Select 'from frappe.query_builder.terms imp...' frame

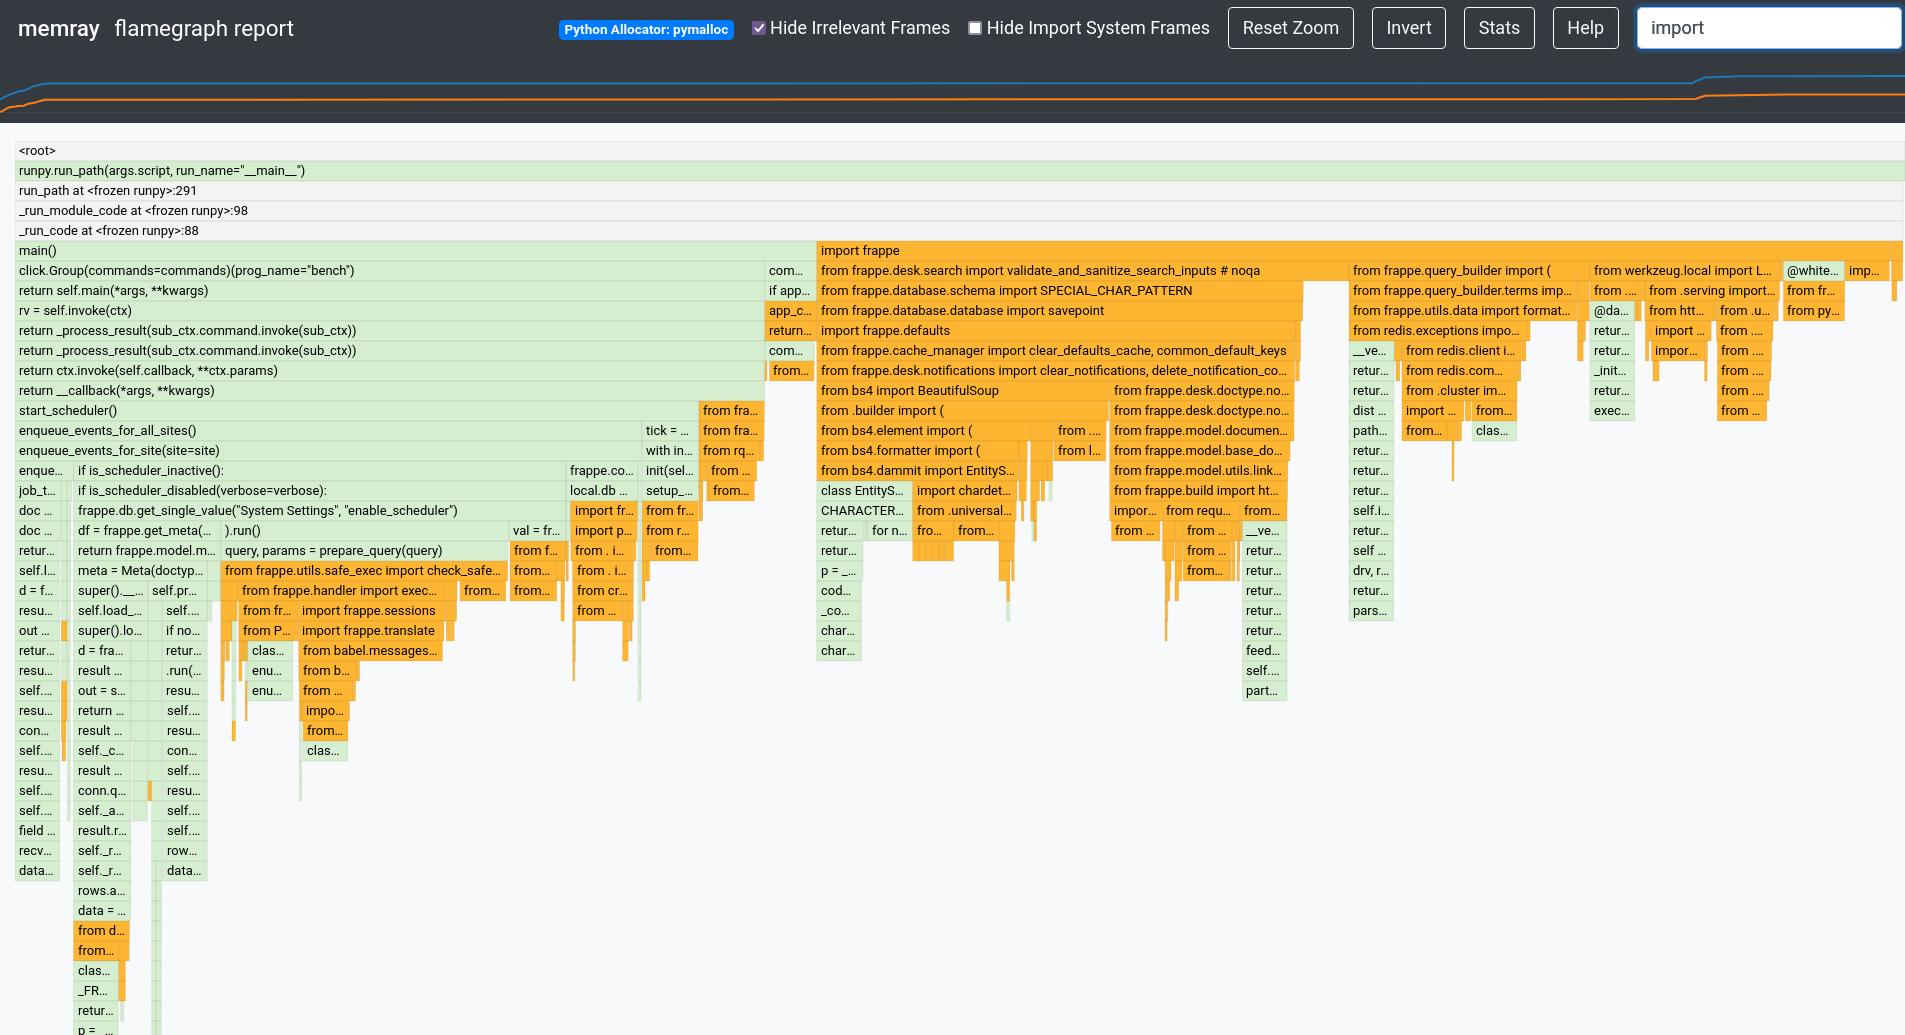pos(1465,291)
